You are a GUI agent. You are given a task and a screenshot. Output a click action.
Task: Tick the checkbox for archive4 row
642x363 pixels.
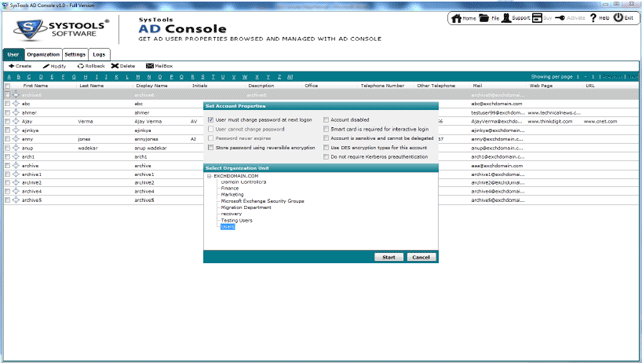(7, 191)
